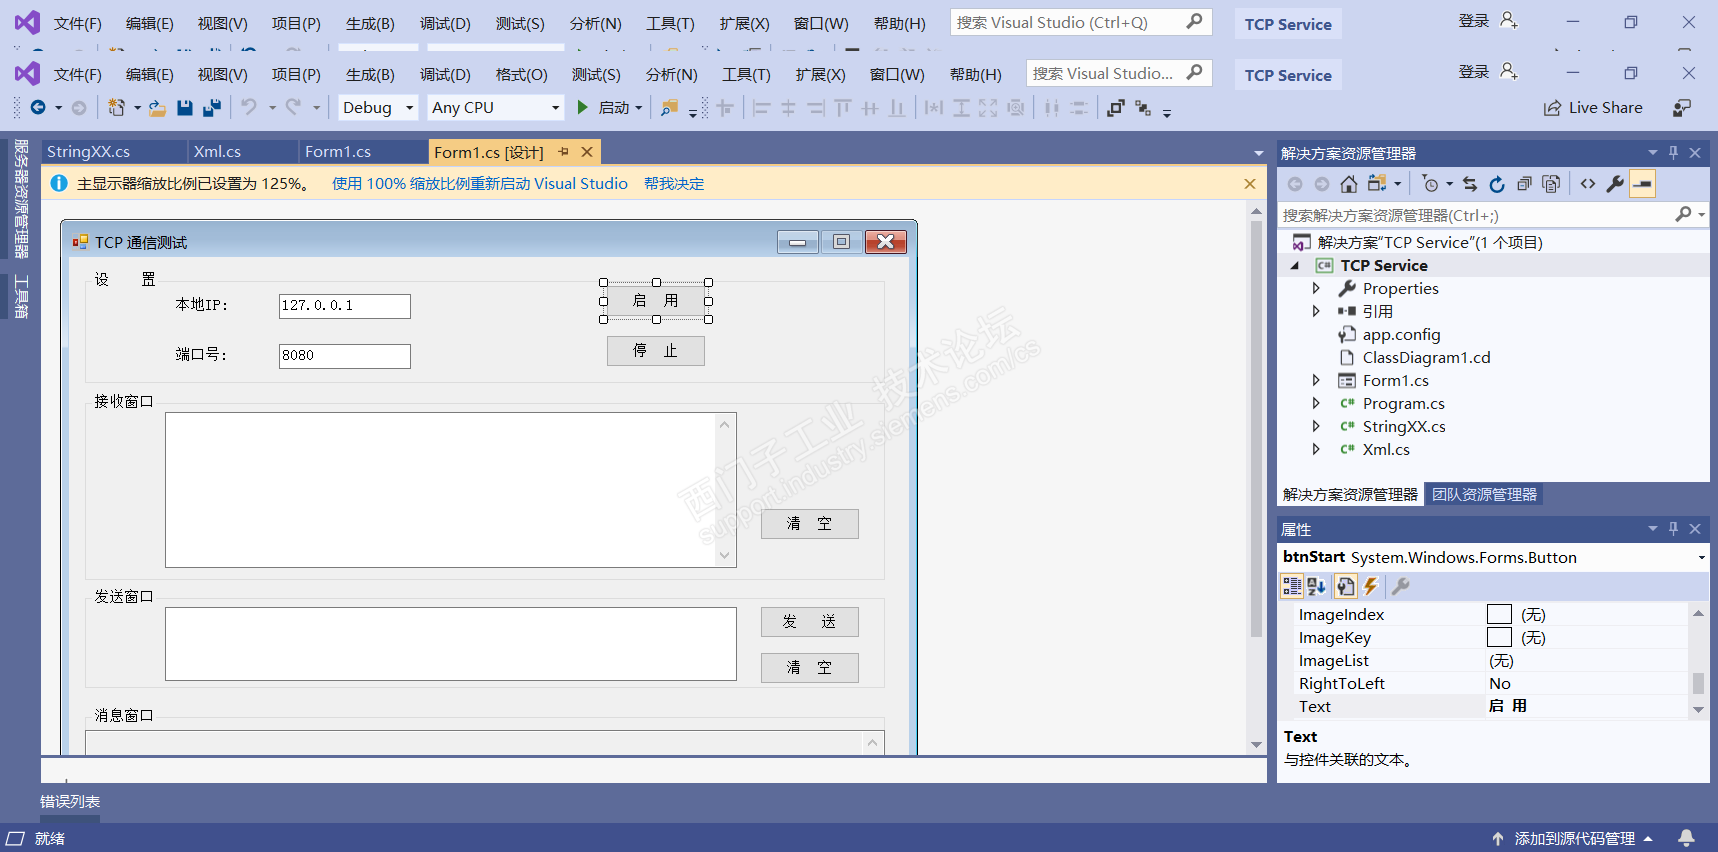Select the 启用 button on the form
1718x852 pixels.
656,301
